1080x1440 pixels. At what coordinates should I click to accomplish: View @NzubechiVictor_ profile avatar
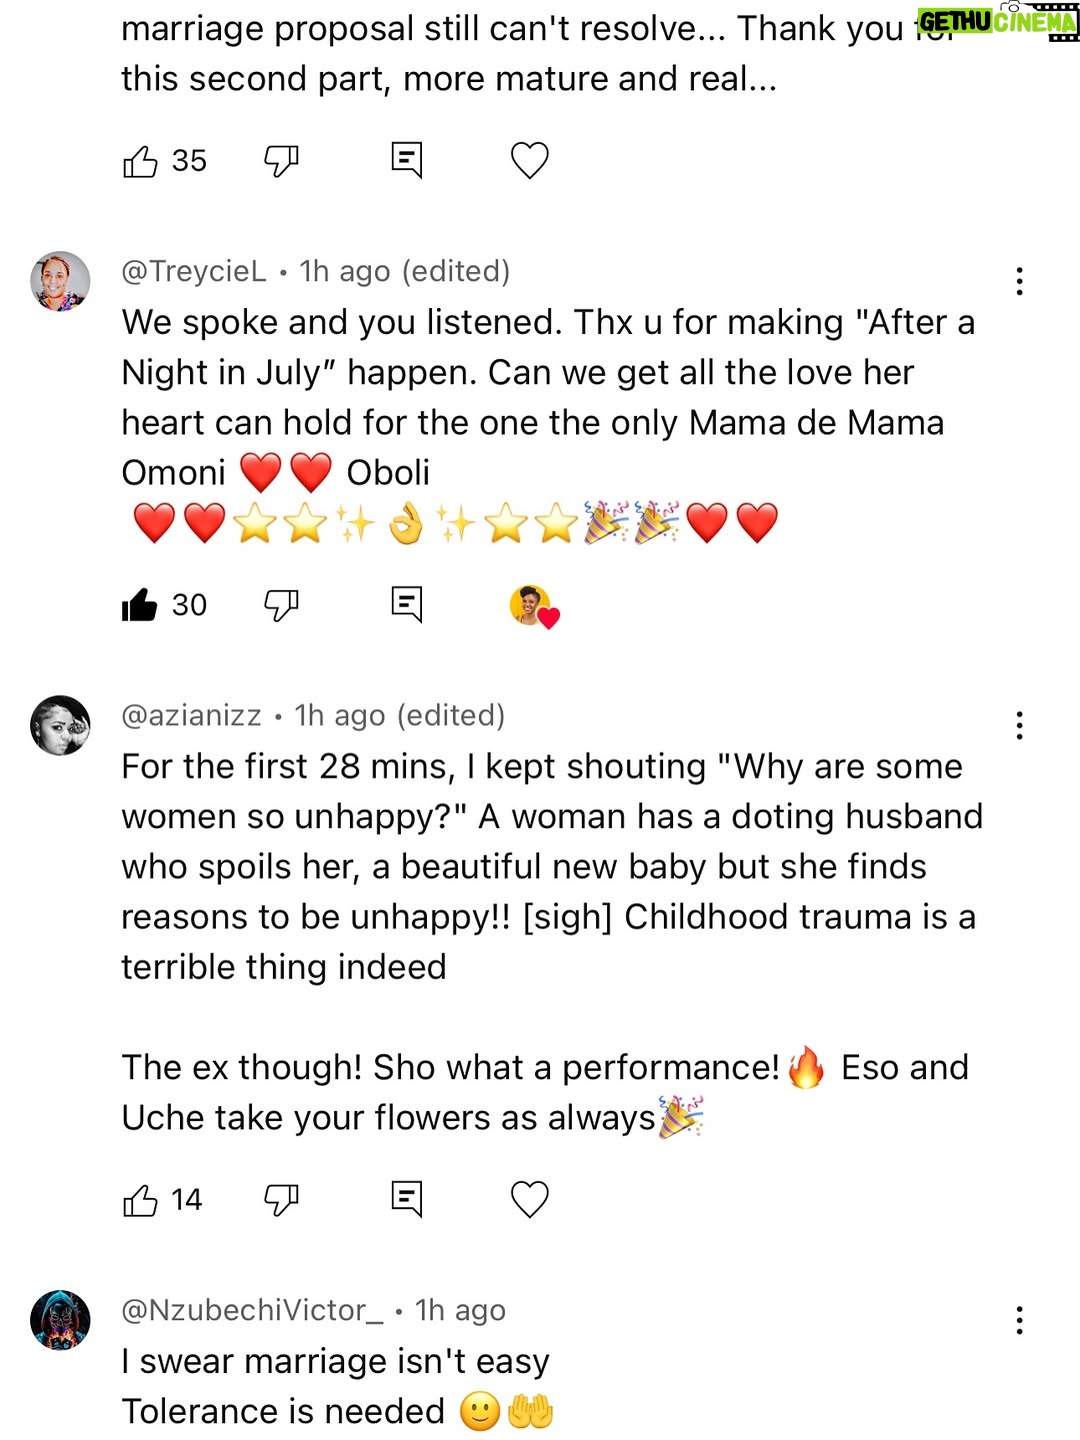[60, 1320]
